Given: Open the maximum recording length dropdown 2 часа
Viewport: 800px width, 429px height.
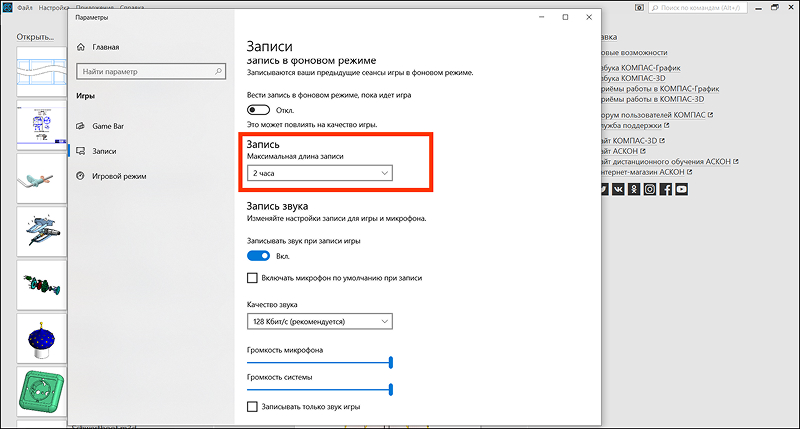Looking at the screenshot, I should (x=320, y=173).
